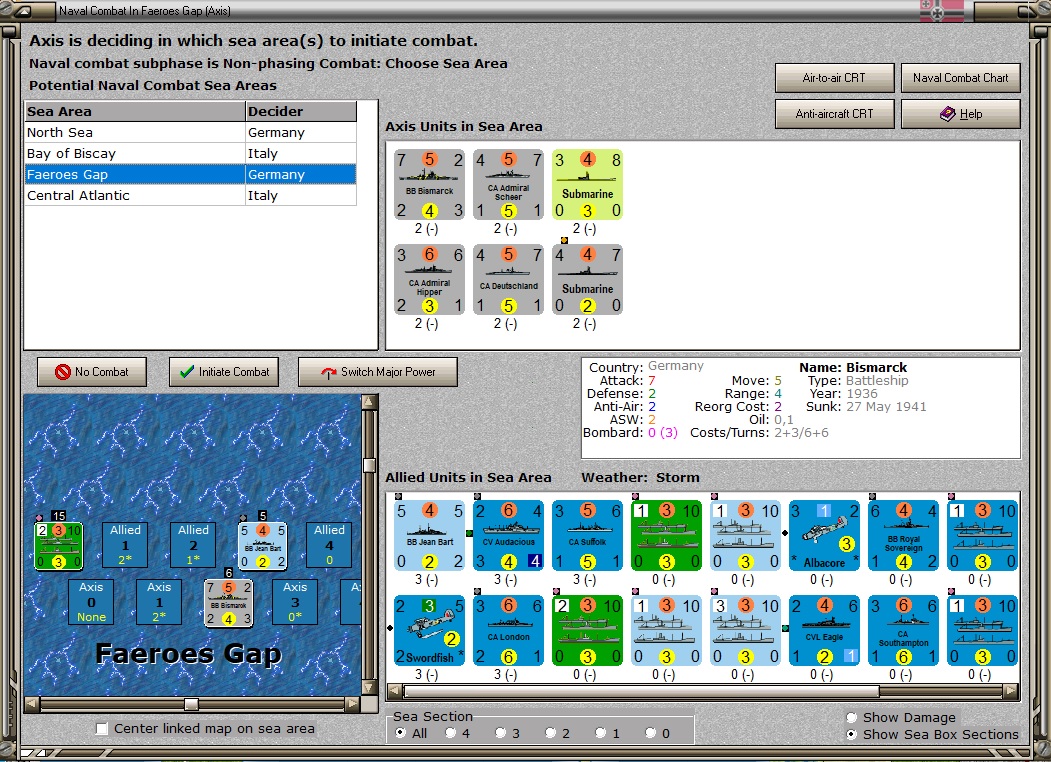Choose Show Sea Box Sections option
1051x762 pixels.
pos(852,735)
